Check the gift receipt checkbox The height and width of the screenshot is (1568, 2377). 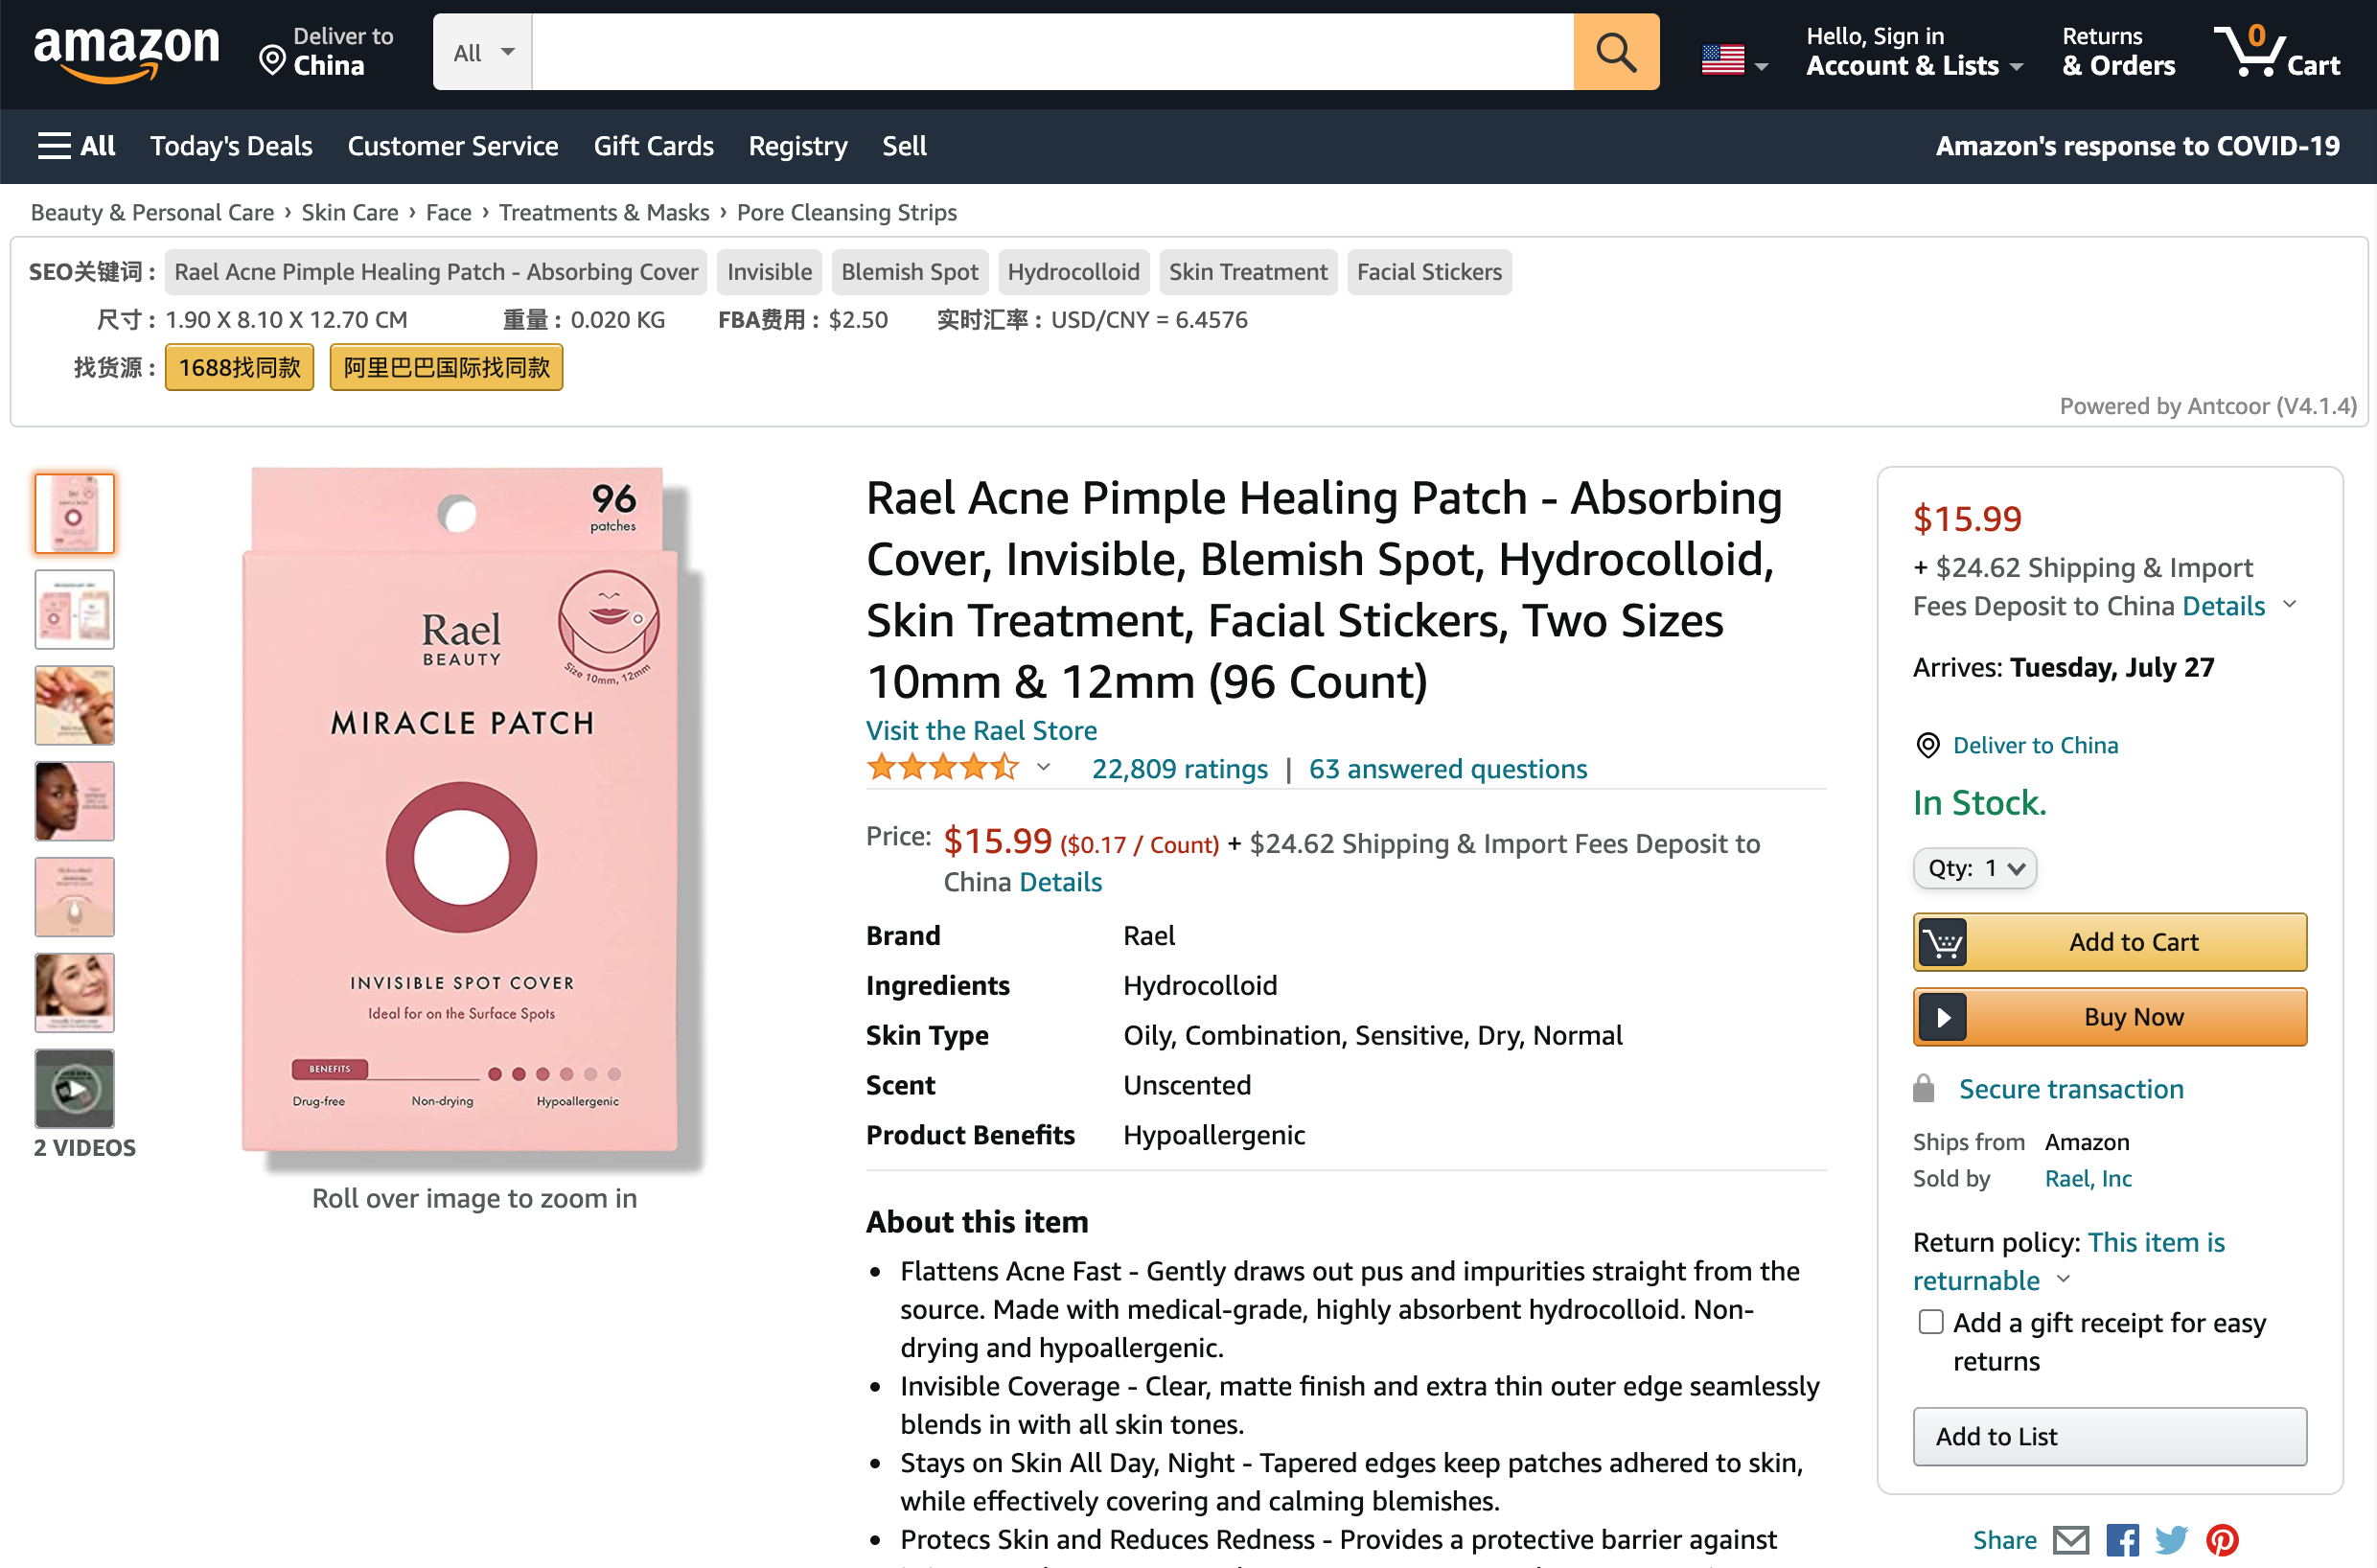[x=1930, y=1322]
